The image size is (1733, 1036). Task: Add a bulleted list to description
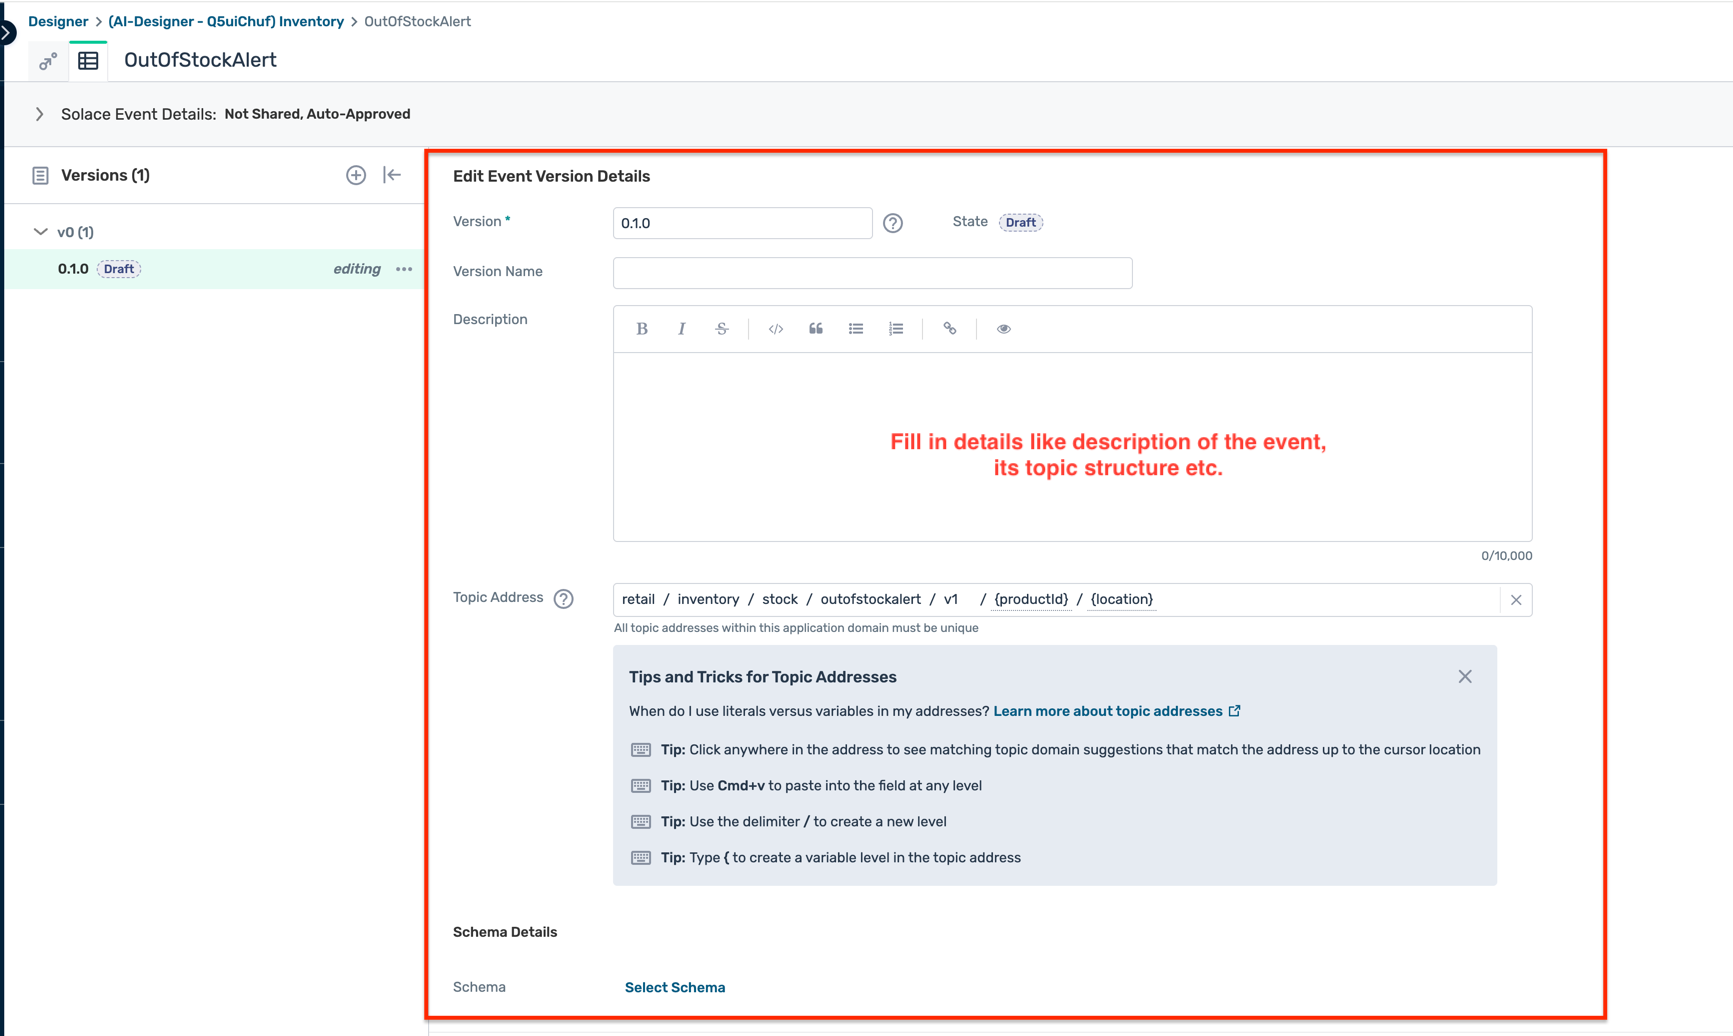tap(856, 329)
